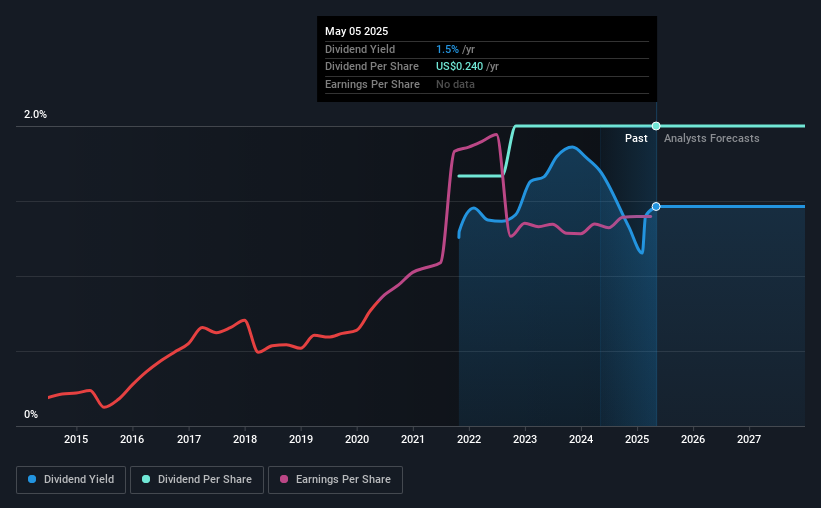Select the blue dividend yield data point marker

tap(656, 207)
